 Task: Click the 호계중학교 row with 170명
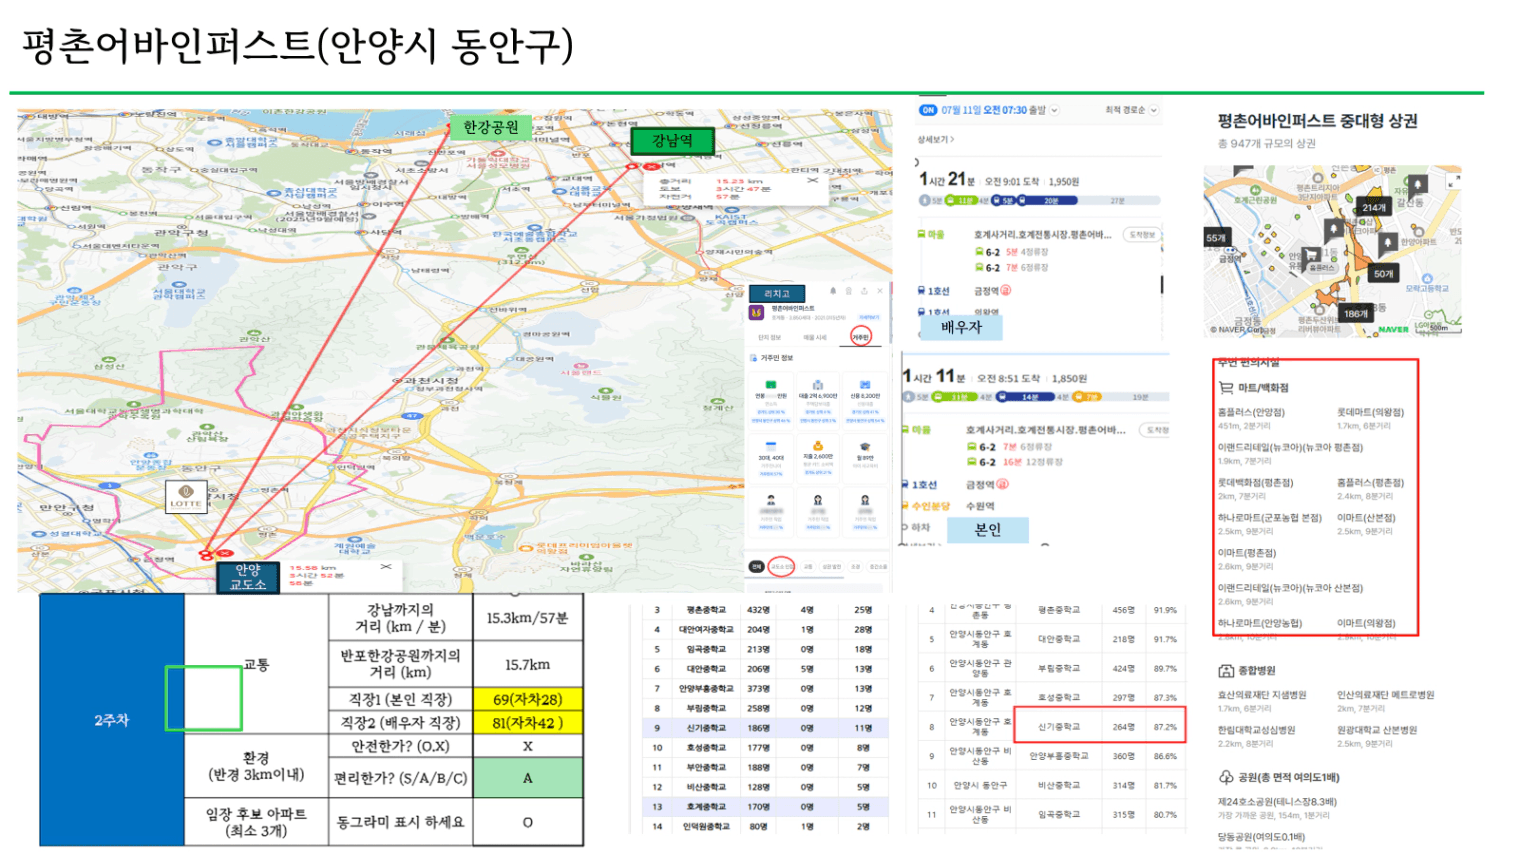pos(764,806)
